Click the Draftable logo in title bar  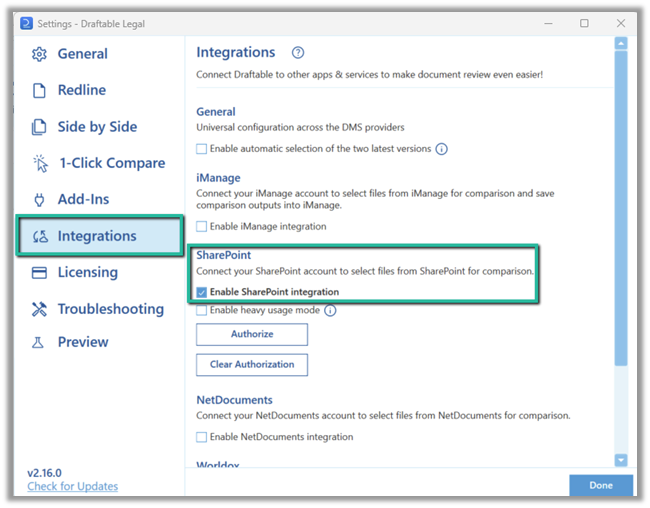pos(26,23)
